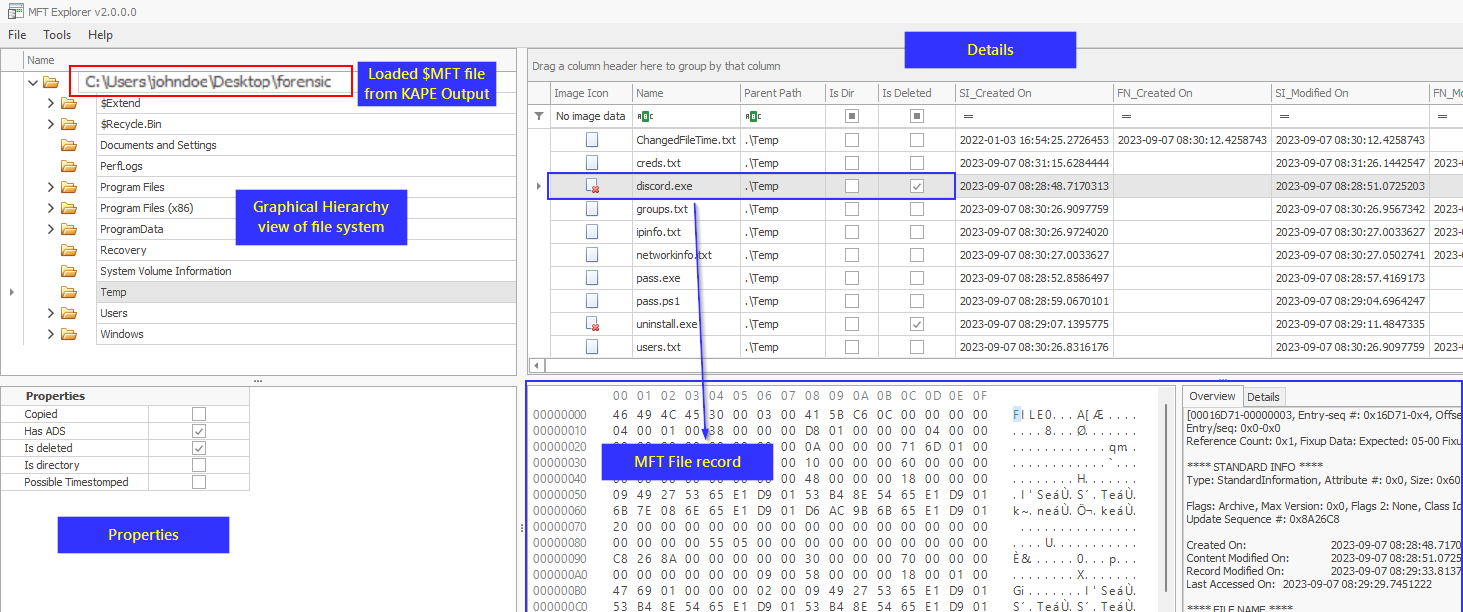The image size is (1463, 612).
Task: Click the file icon for users.txt
Action: pos(592,347)
